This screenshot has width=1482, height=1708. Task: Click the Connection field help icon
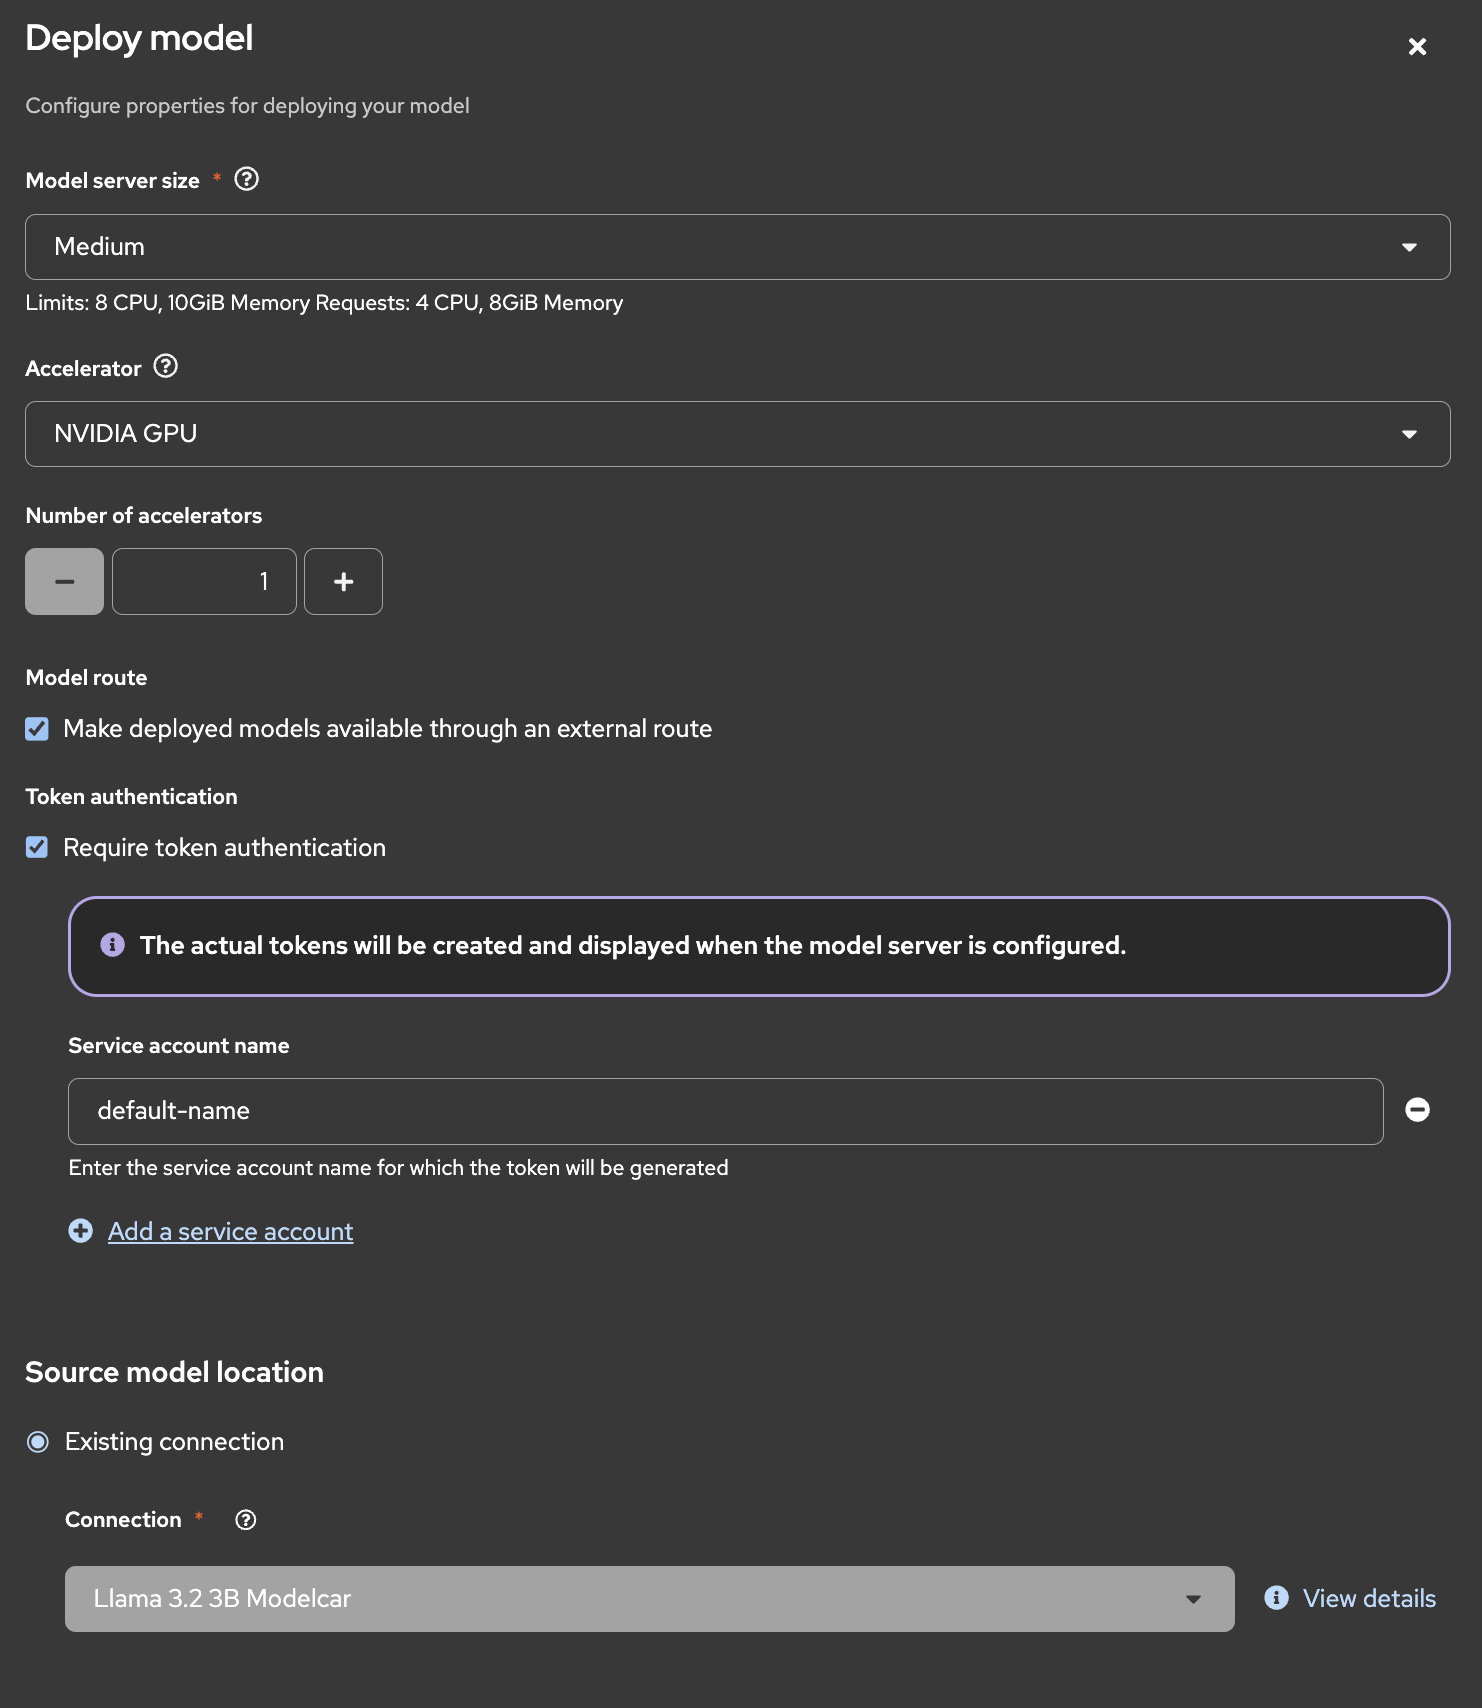click(x=245, y=1520)
